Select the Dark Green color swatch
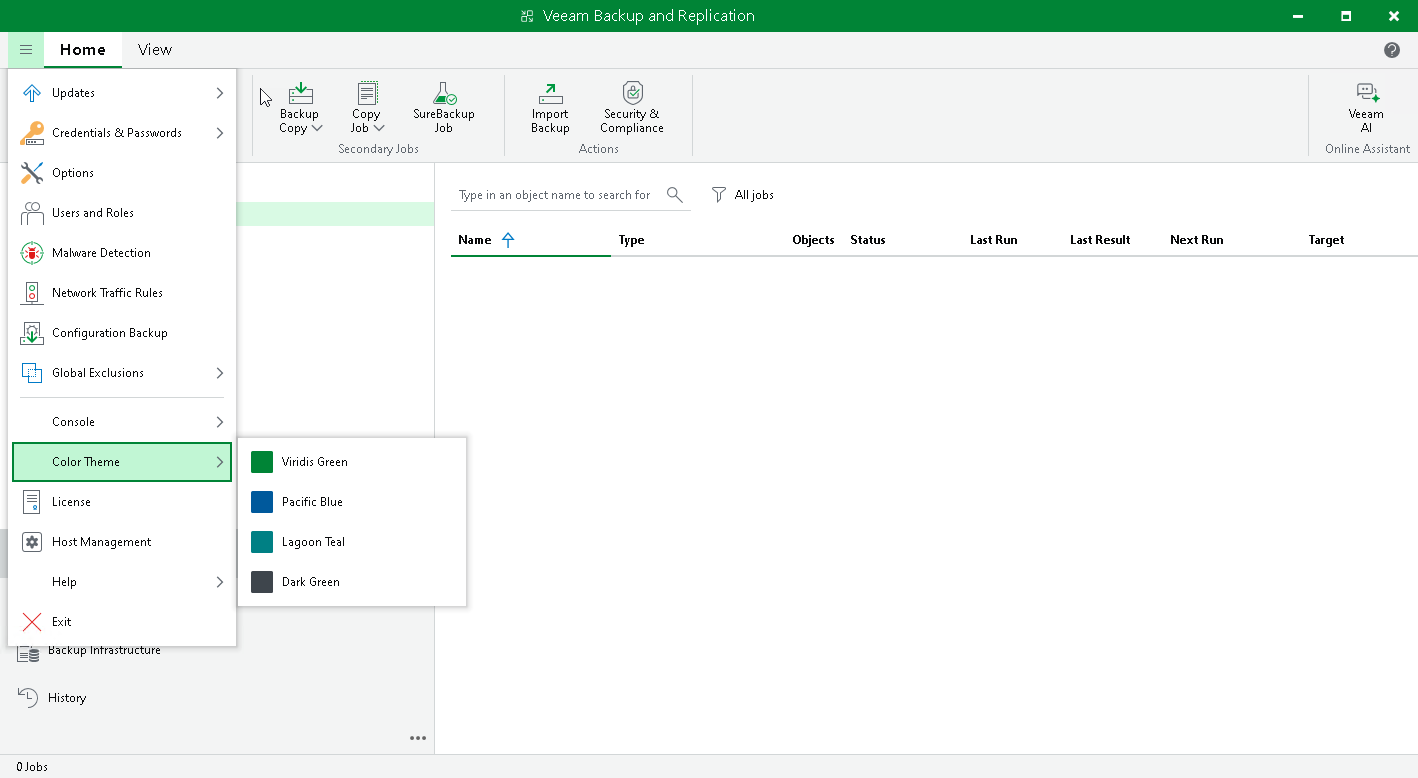The height and width of the screenshot is (778, 1418). pyautogui.click(x=262, y=582)
